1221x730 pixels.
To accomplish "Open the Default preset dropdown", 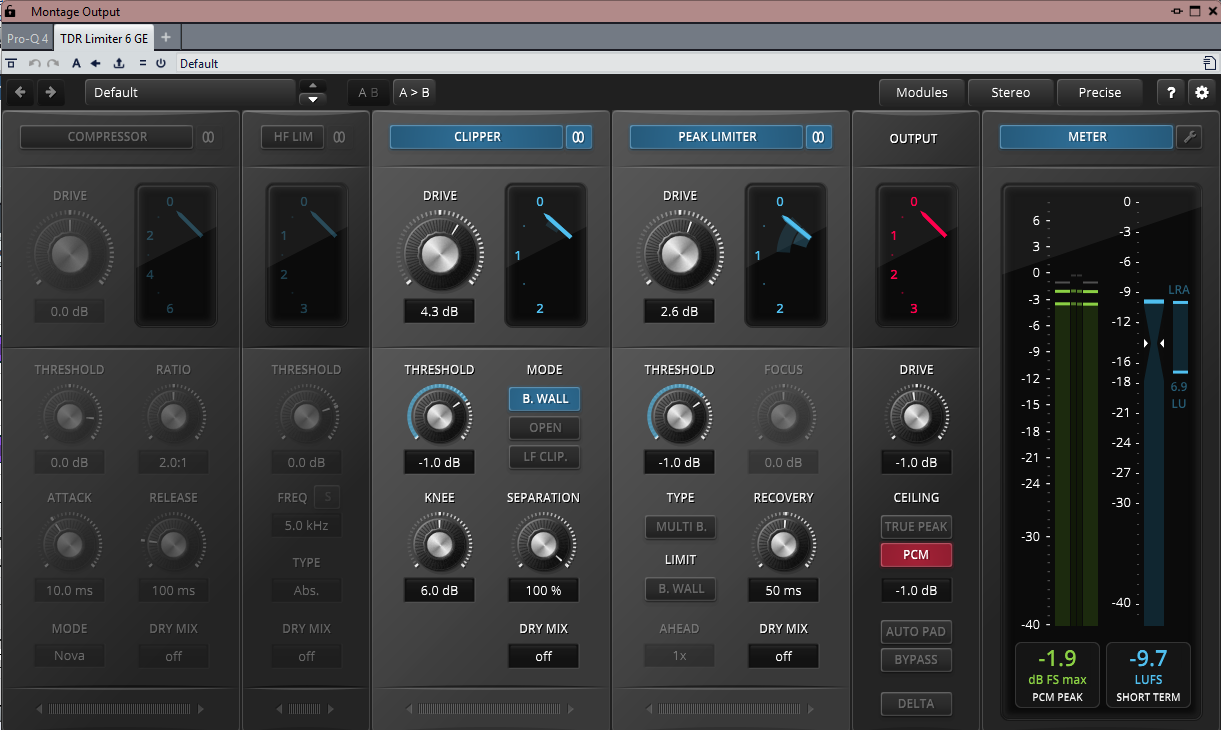I will pyautogui.click(x=189, y=93).
